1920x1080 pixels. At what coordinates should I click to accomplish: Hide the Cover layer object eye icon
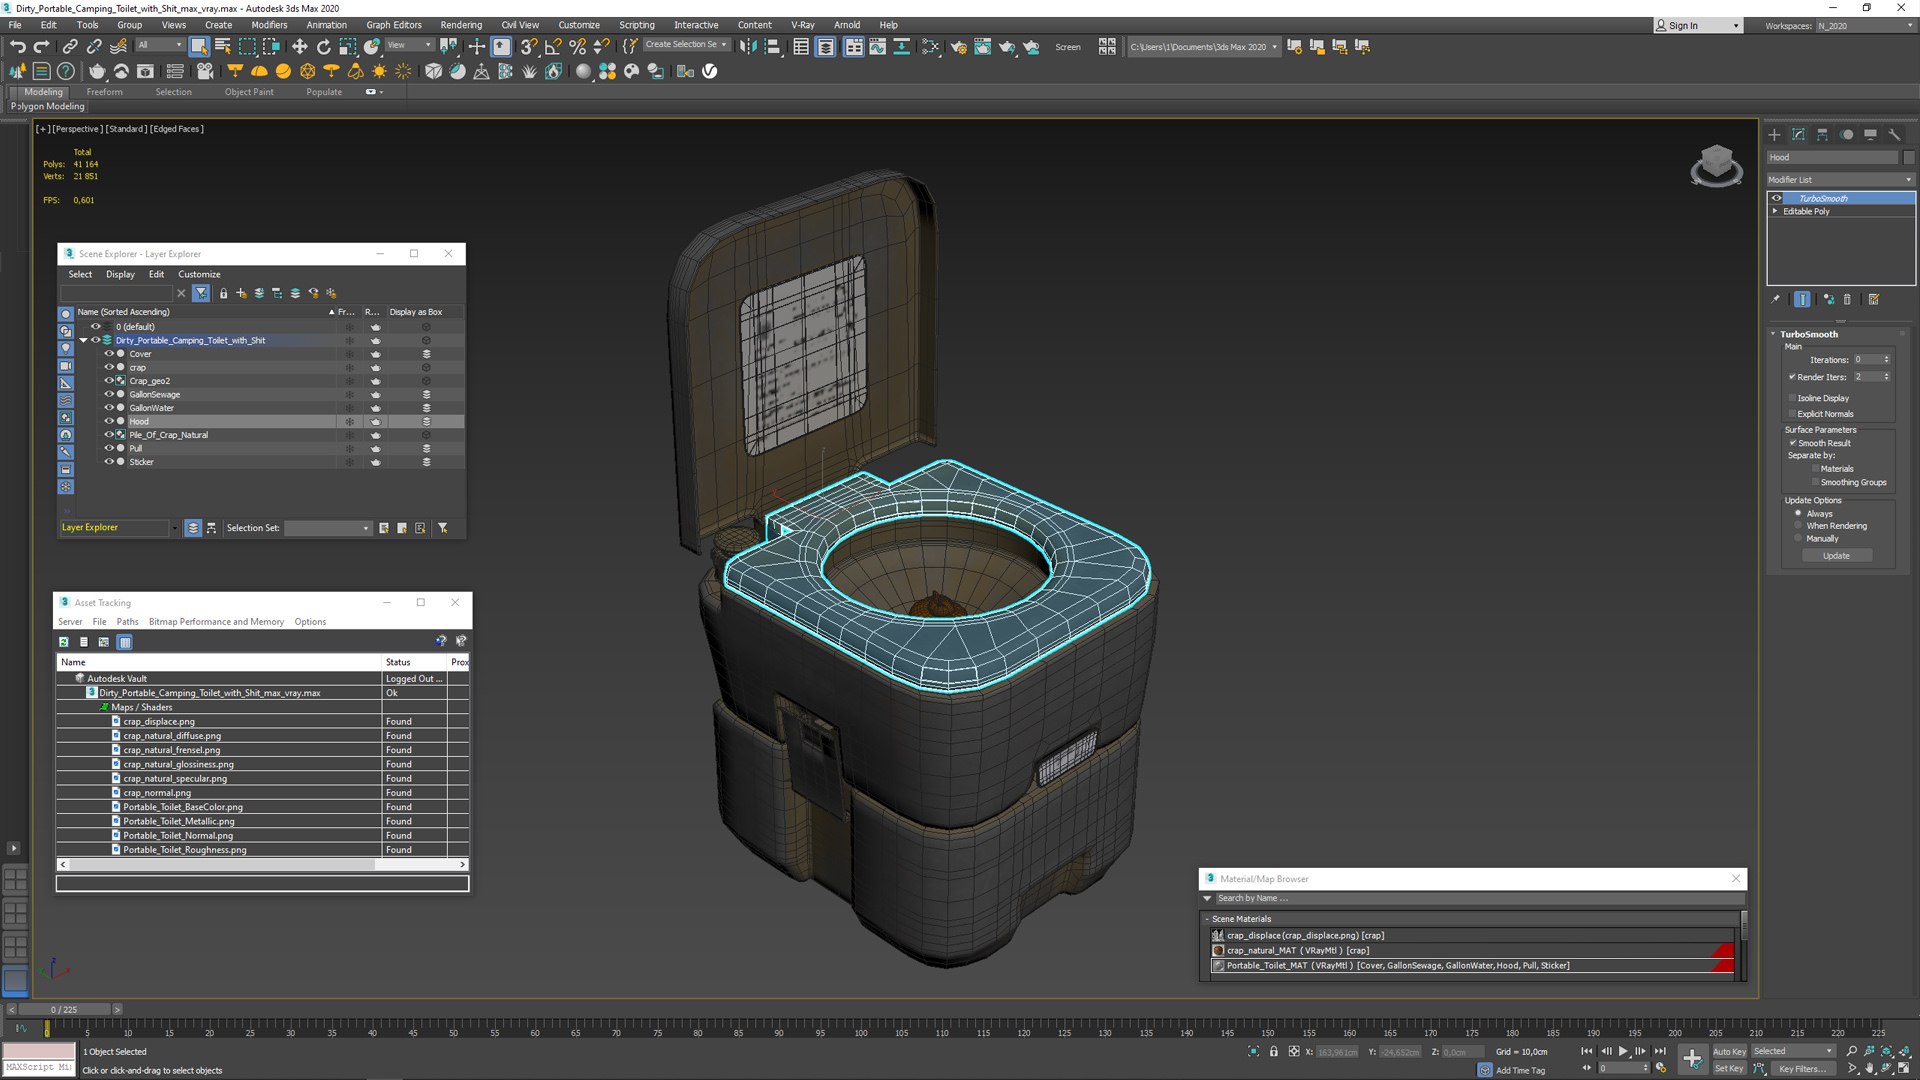click(x=109, y=354)
